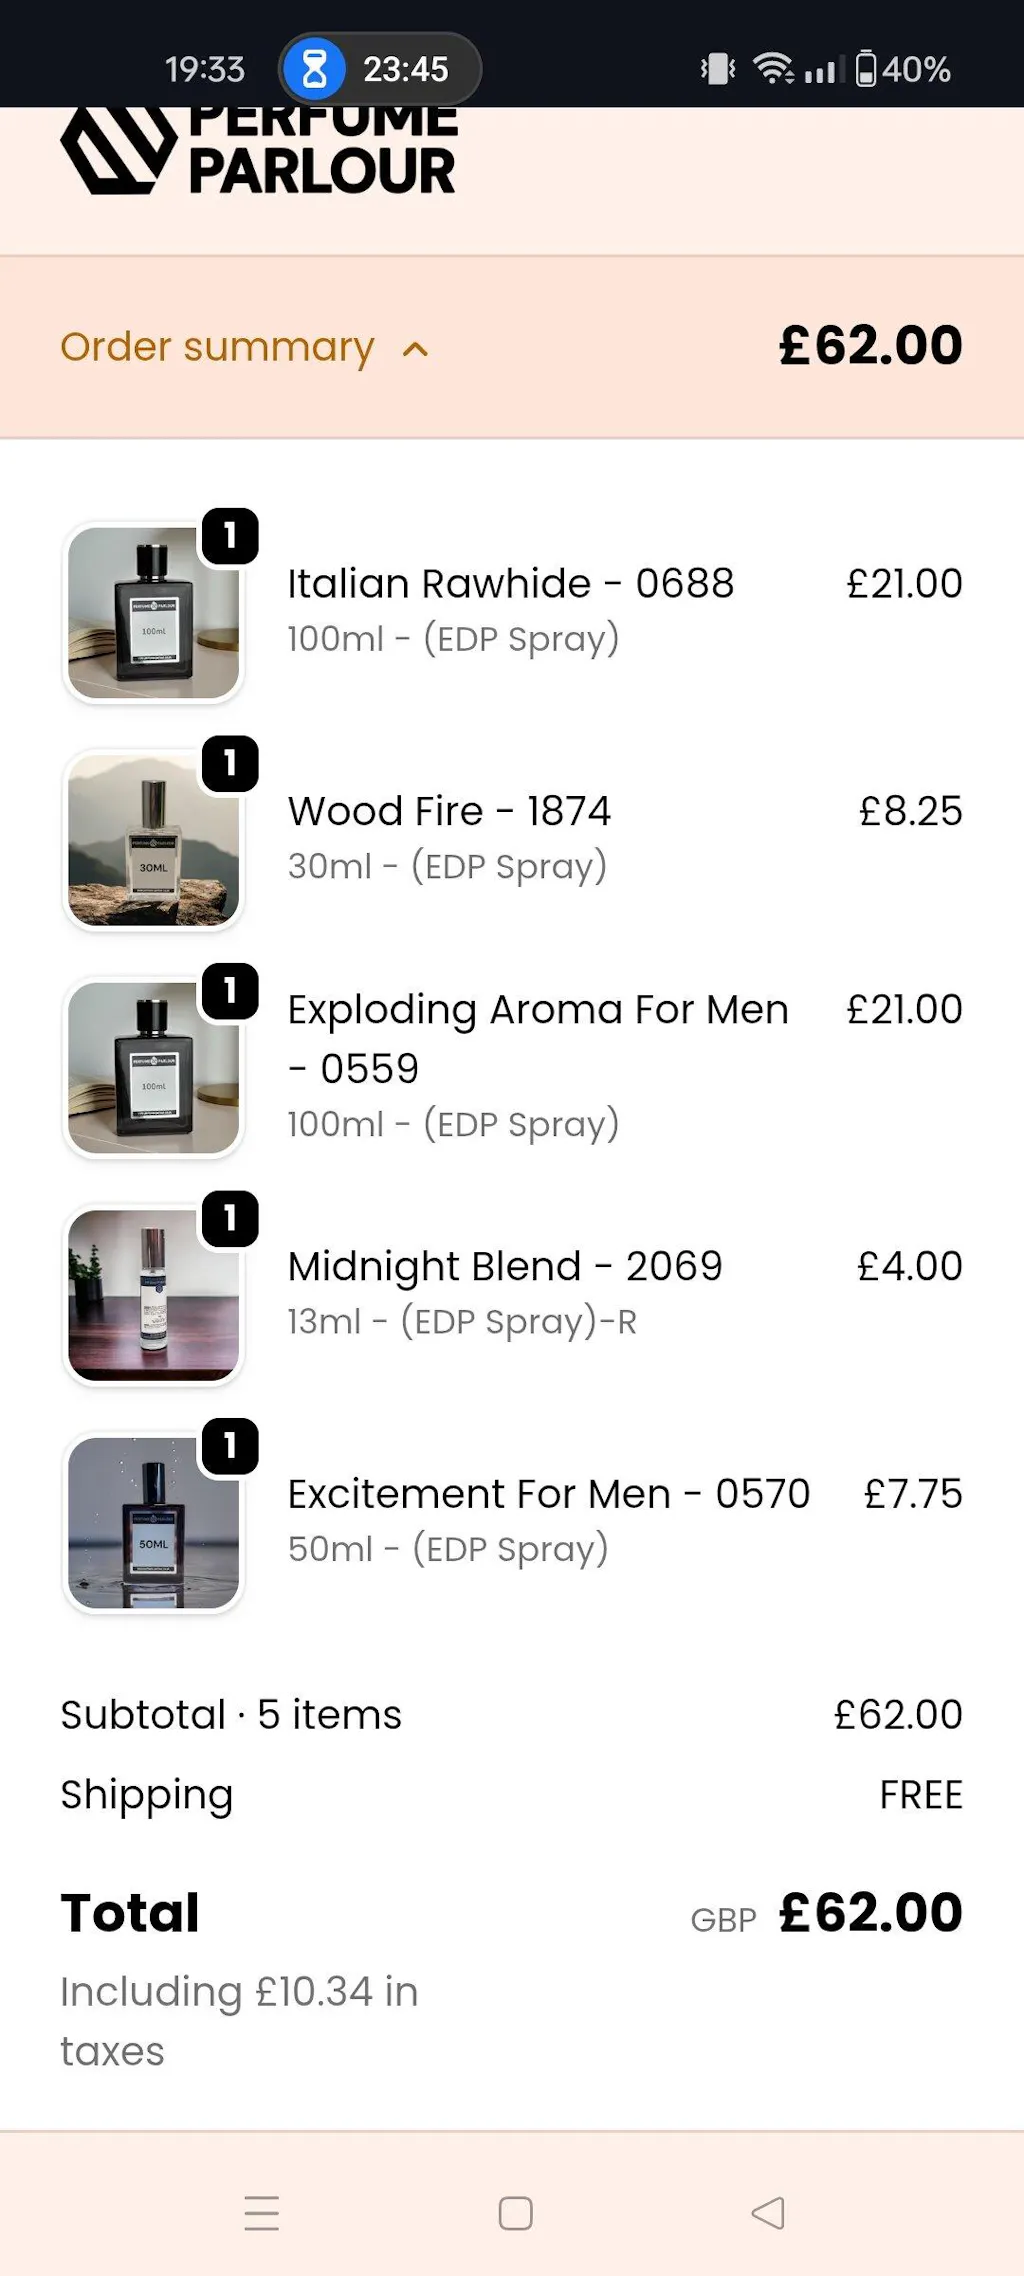Viewport: 1024px width, 2276px height.
Task: Tap the battery status icon
Action: [x=867, y=69]
